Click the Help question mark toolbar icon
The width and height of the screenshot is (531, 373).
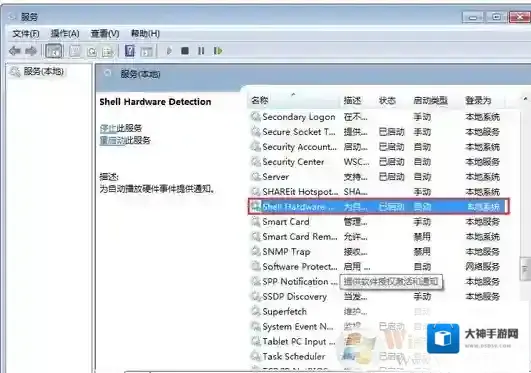[x=130, y=51]
